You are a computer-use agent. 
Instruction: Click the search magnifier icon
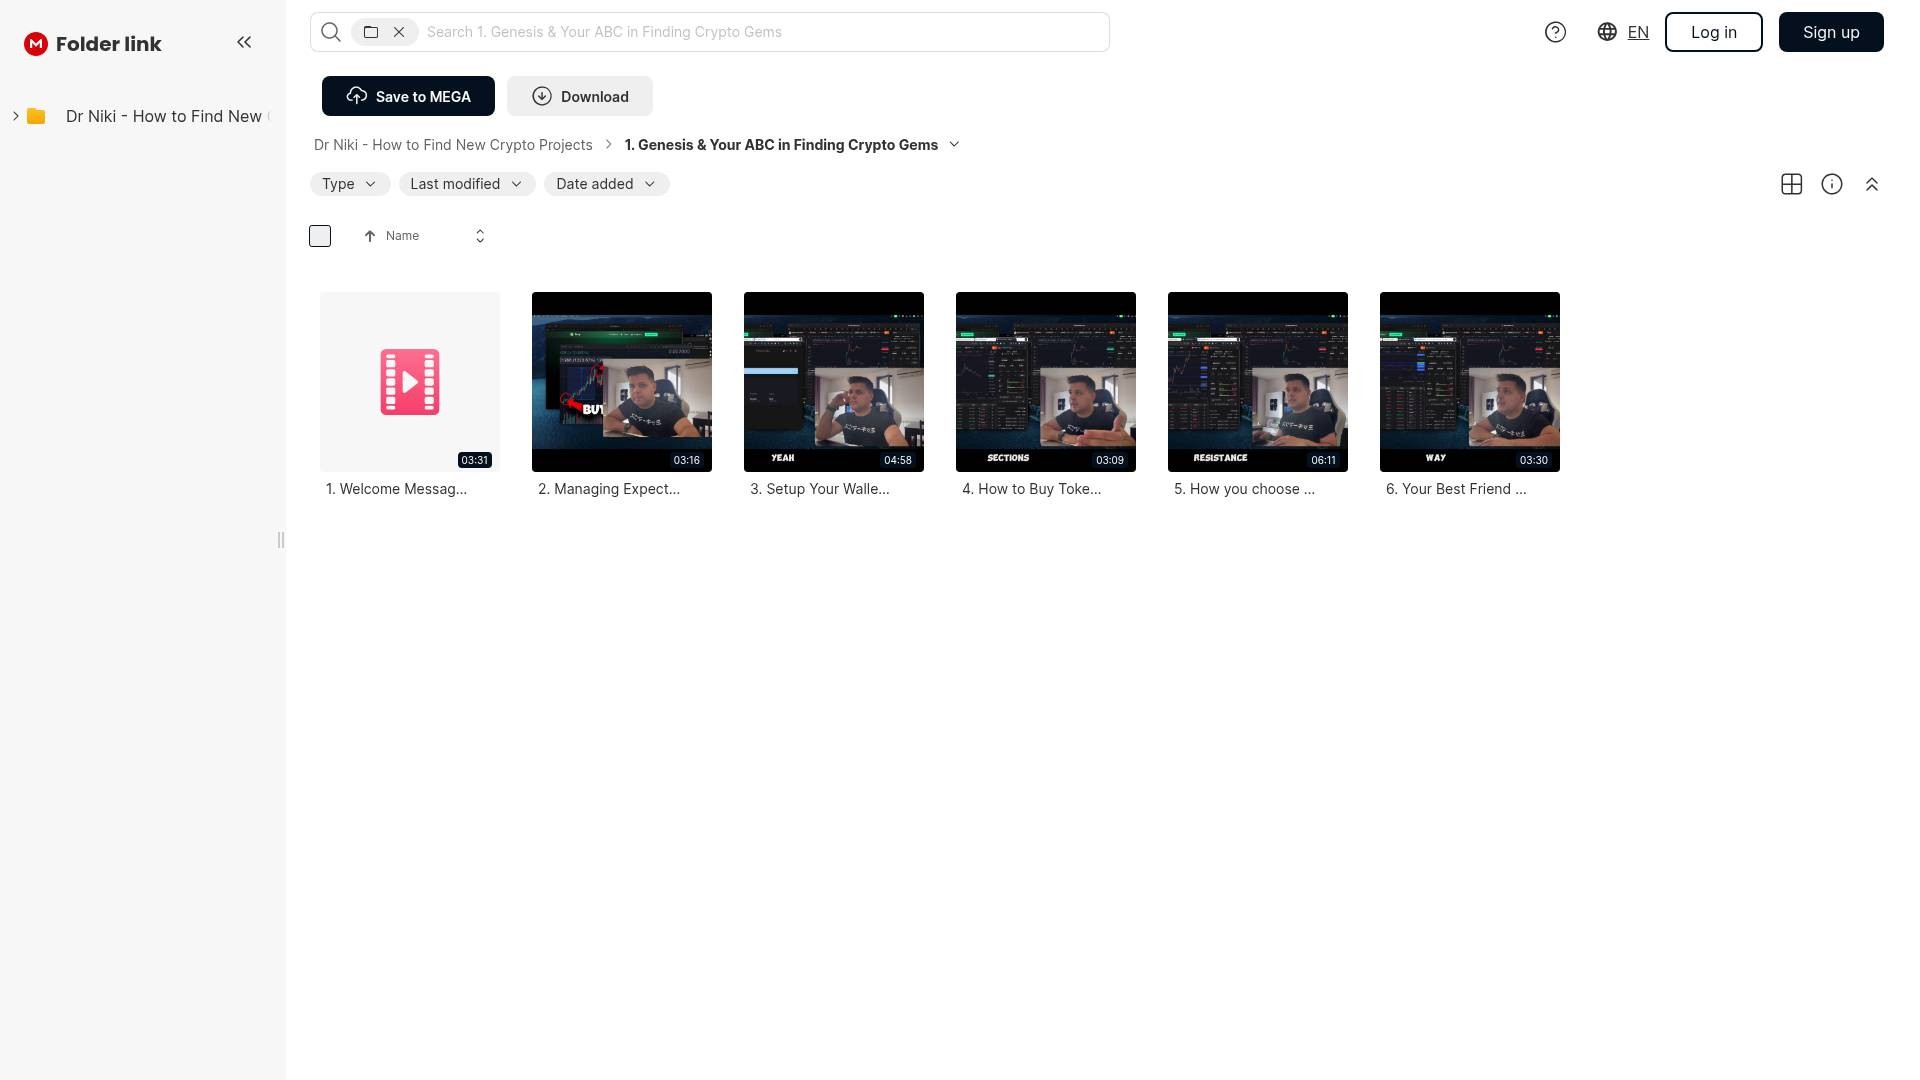[x=331, y=32]
